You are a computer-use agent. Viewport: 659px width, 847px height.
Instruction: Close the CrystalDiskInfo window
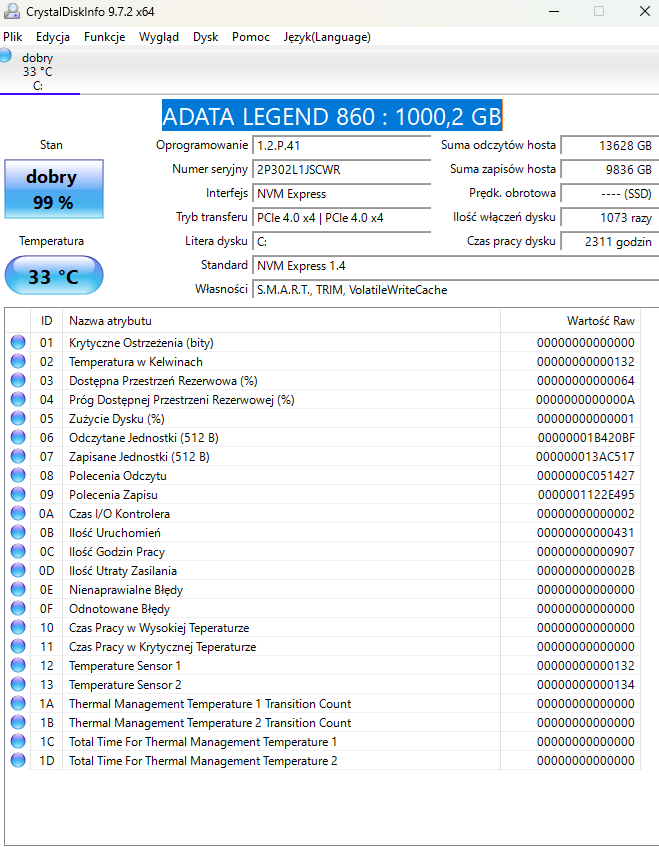click(644, 11)
